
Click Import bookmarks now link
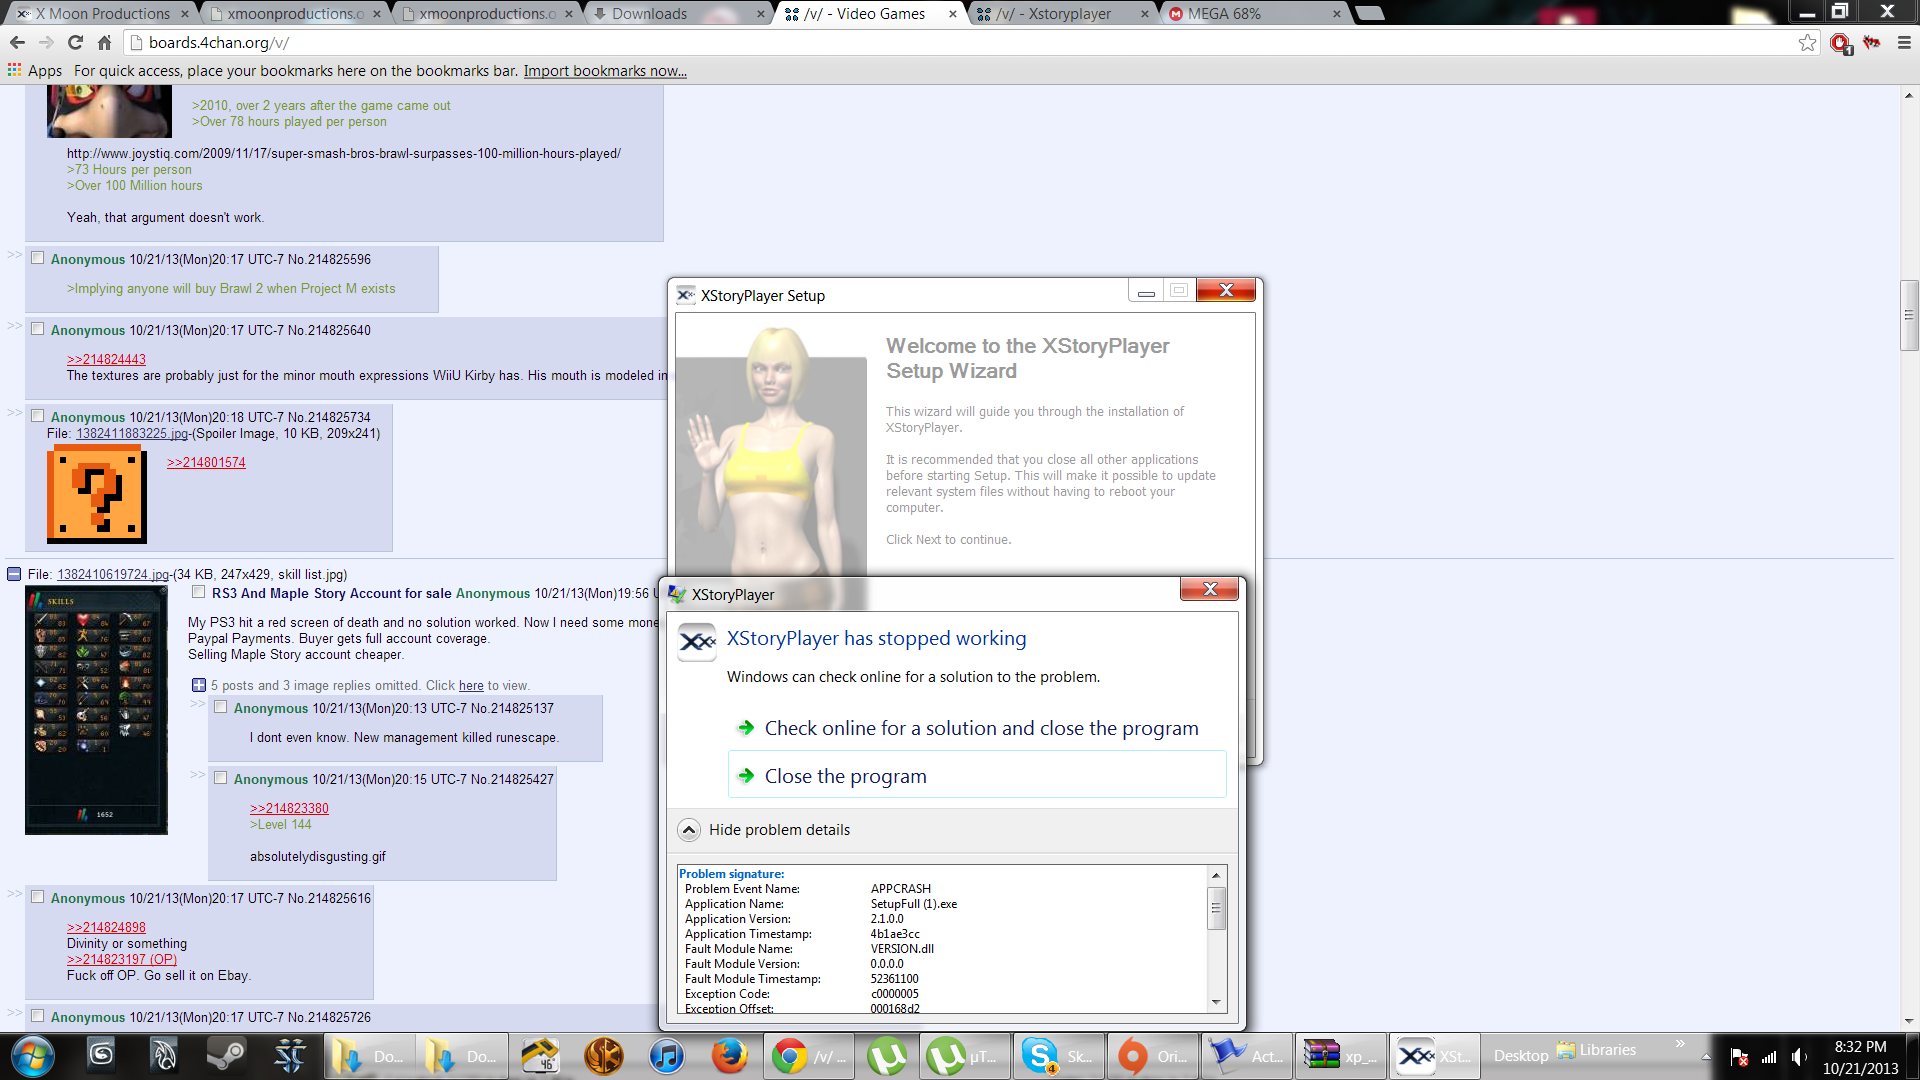click(x=605, y=71)
